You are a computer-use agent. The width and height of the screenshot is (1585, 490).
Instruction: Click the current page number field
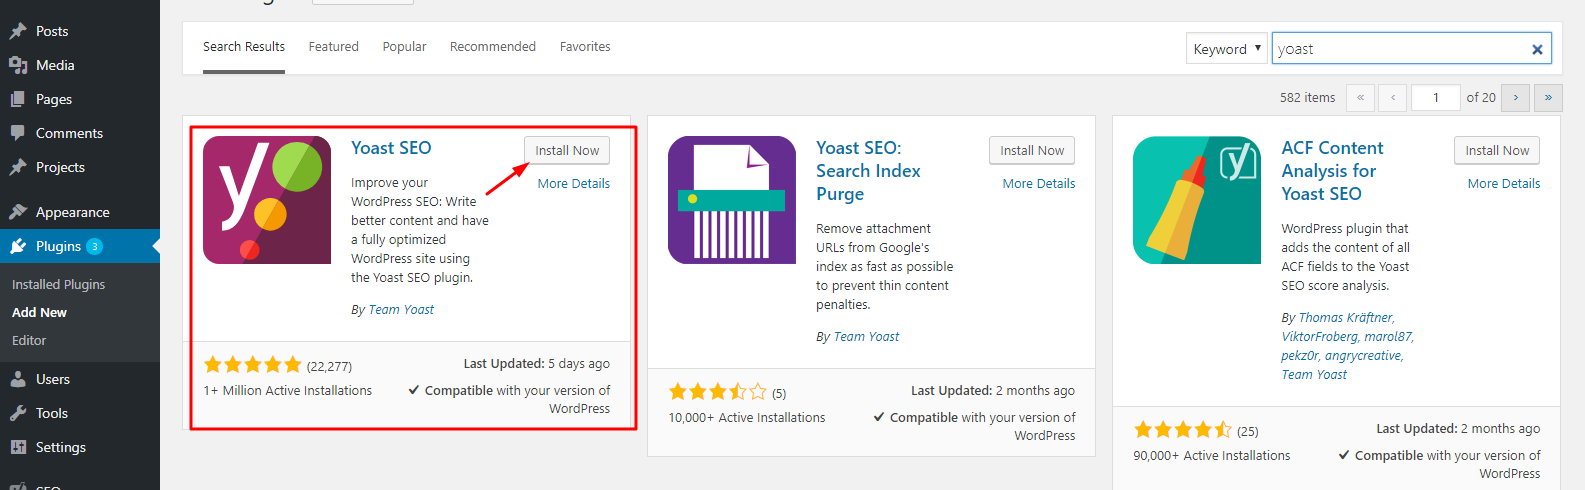coord(1435,97)
